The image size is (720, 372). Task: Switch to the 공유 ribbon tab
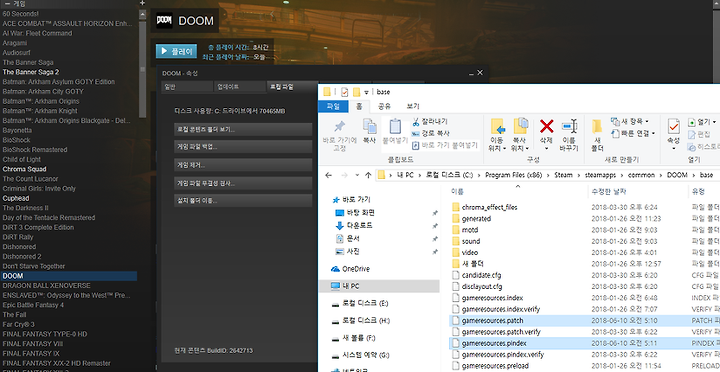tap(384, 106)
